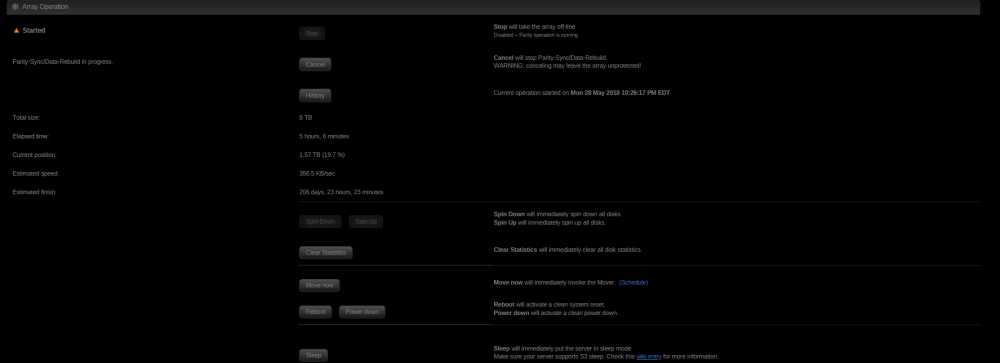Select 'Stop will take the array off-line' text
This screenshot has width=1000, height=363.
pyautogui.click(x=535, y=27)
